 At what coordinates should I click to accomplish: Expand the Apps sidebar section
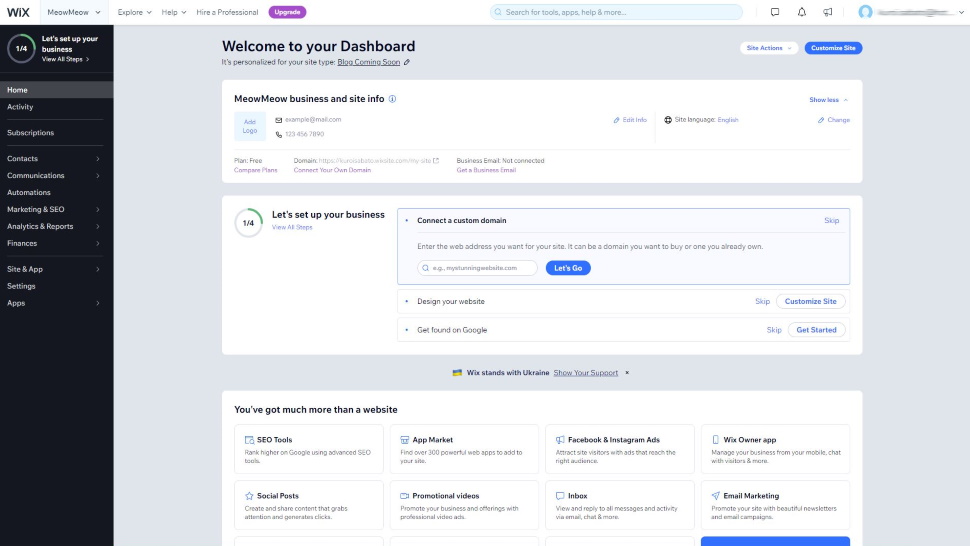coord(56,303)
